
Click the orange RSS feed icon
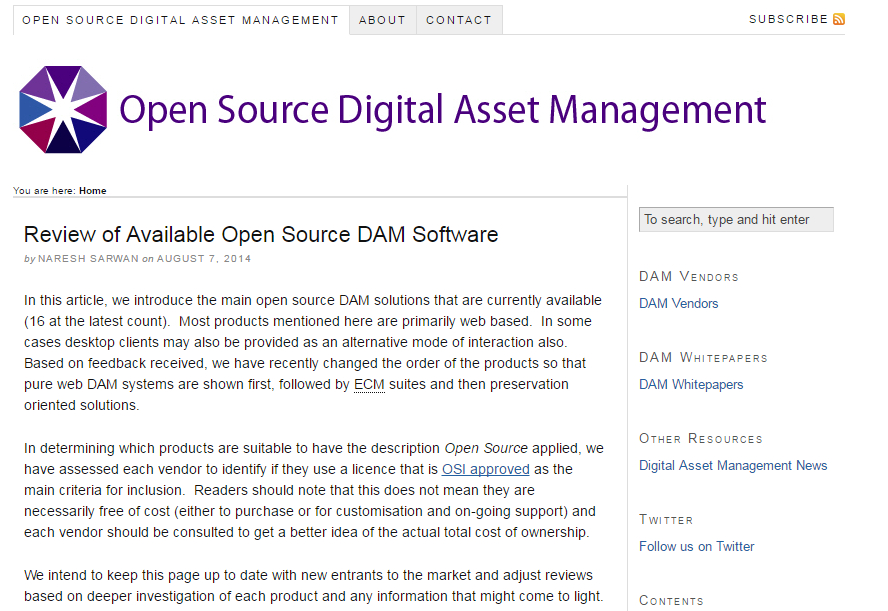[x=839, y=19]
